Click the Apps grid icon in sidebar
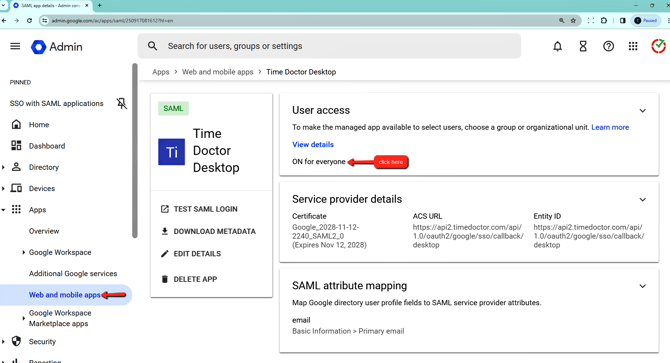670x363 pixels. [x=16, y=209]
